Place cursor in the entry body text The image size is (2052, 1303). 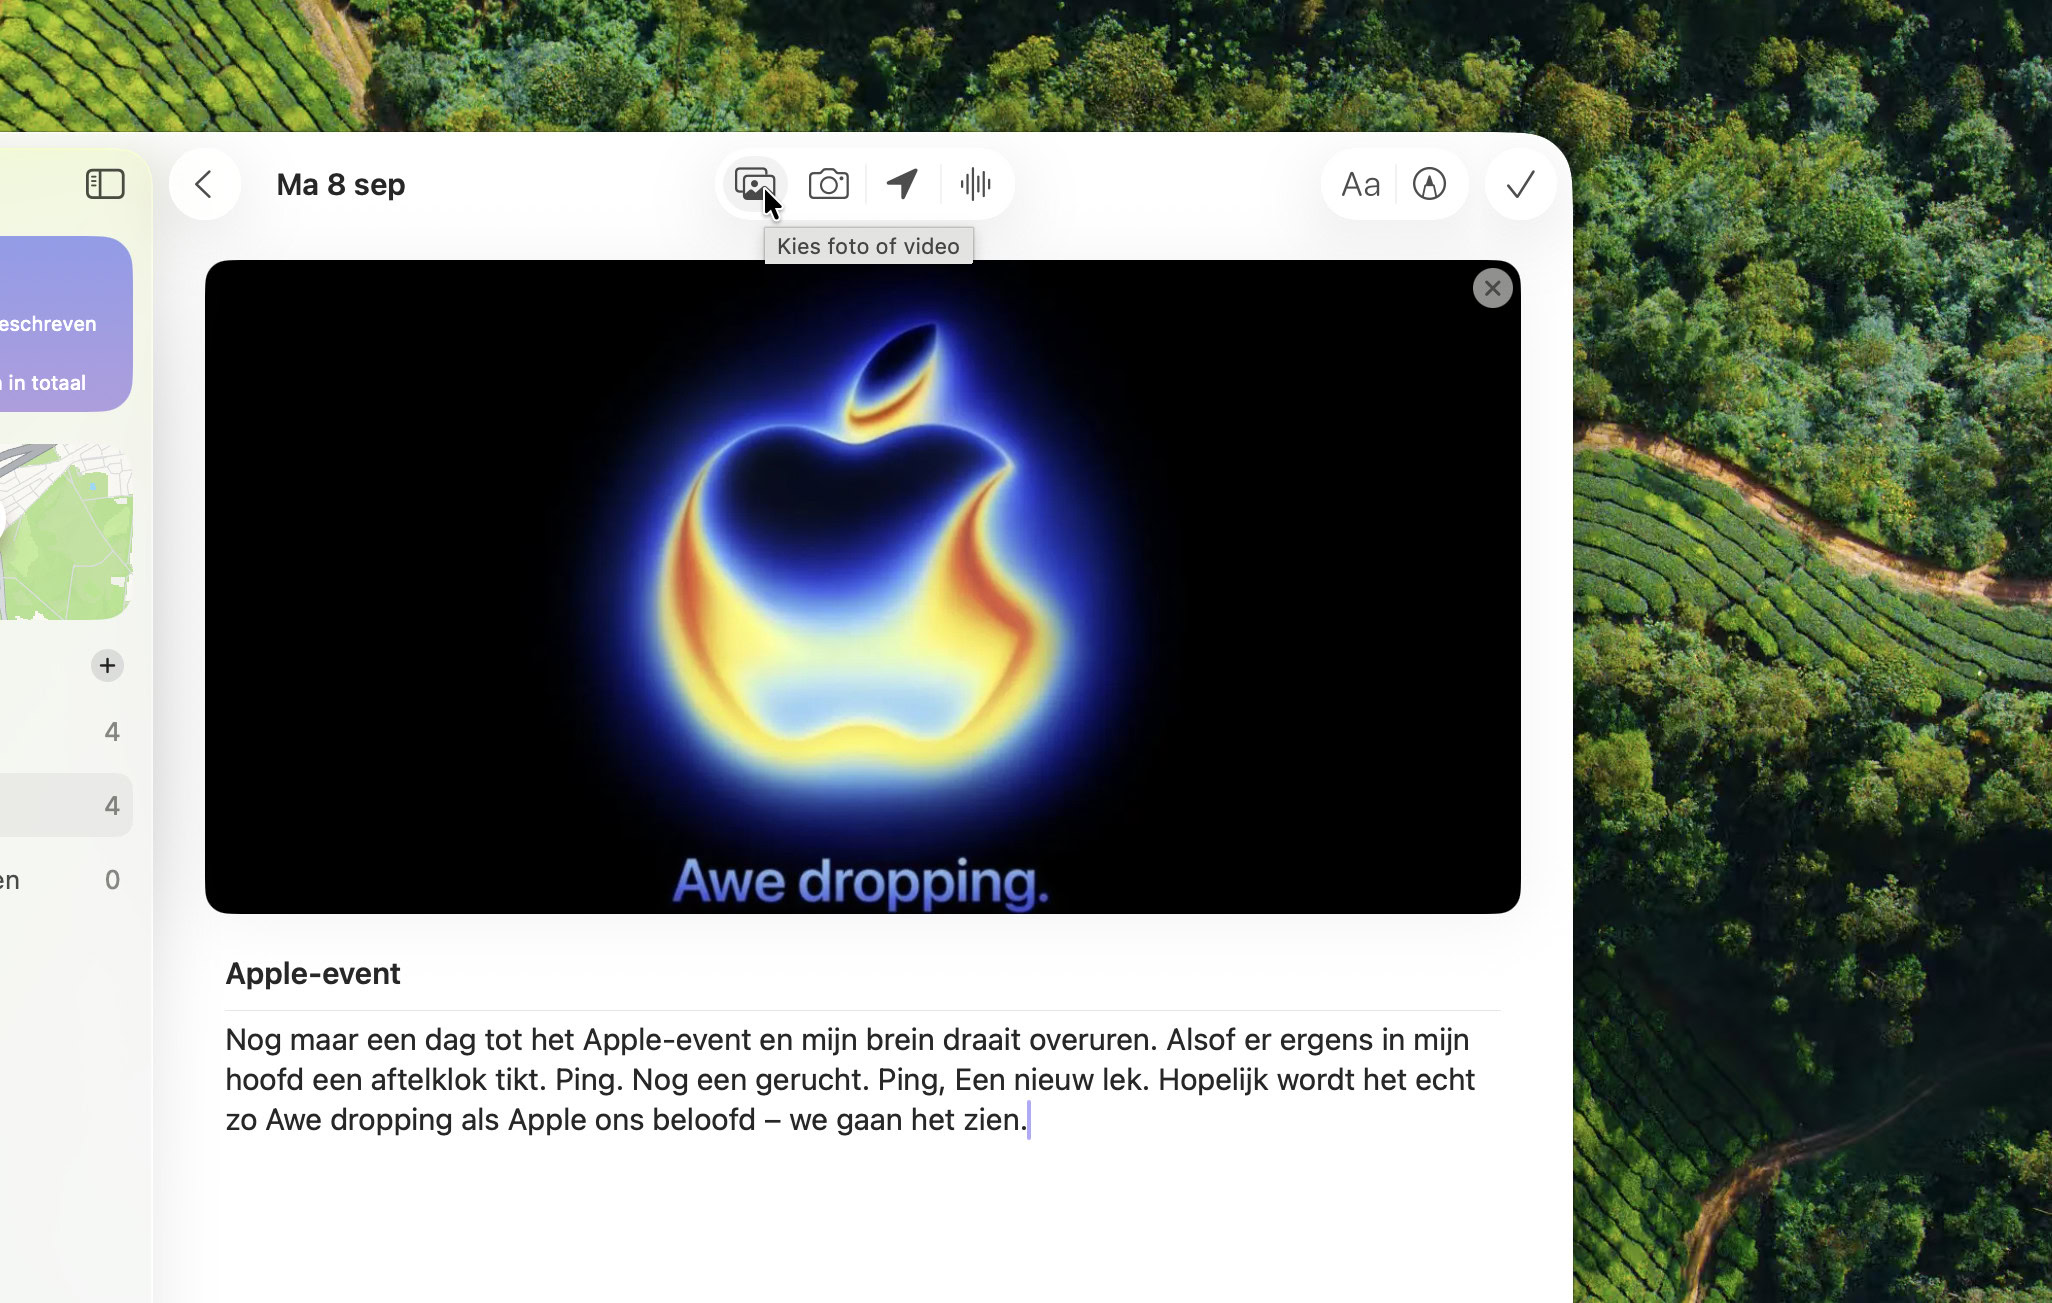click(850, 1079)
